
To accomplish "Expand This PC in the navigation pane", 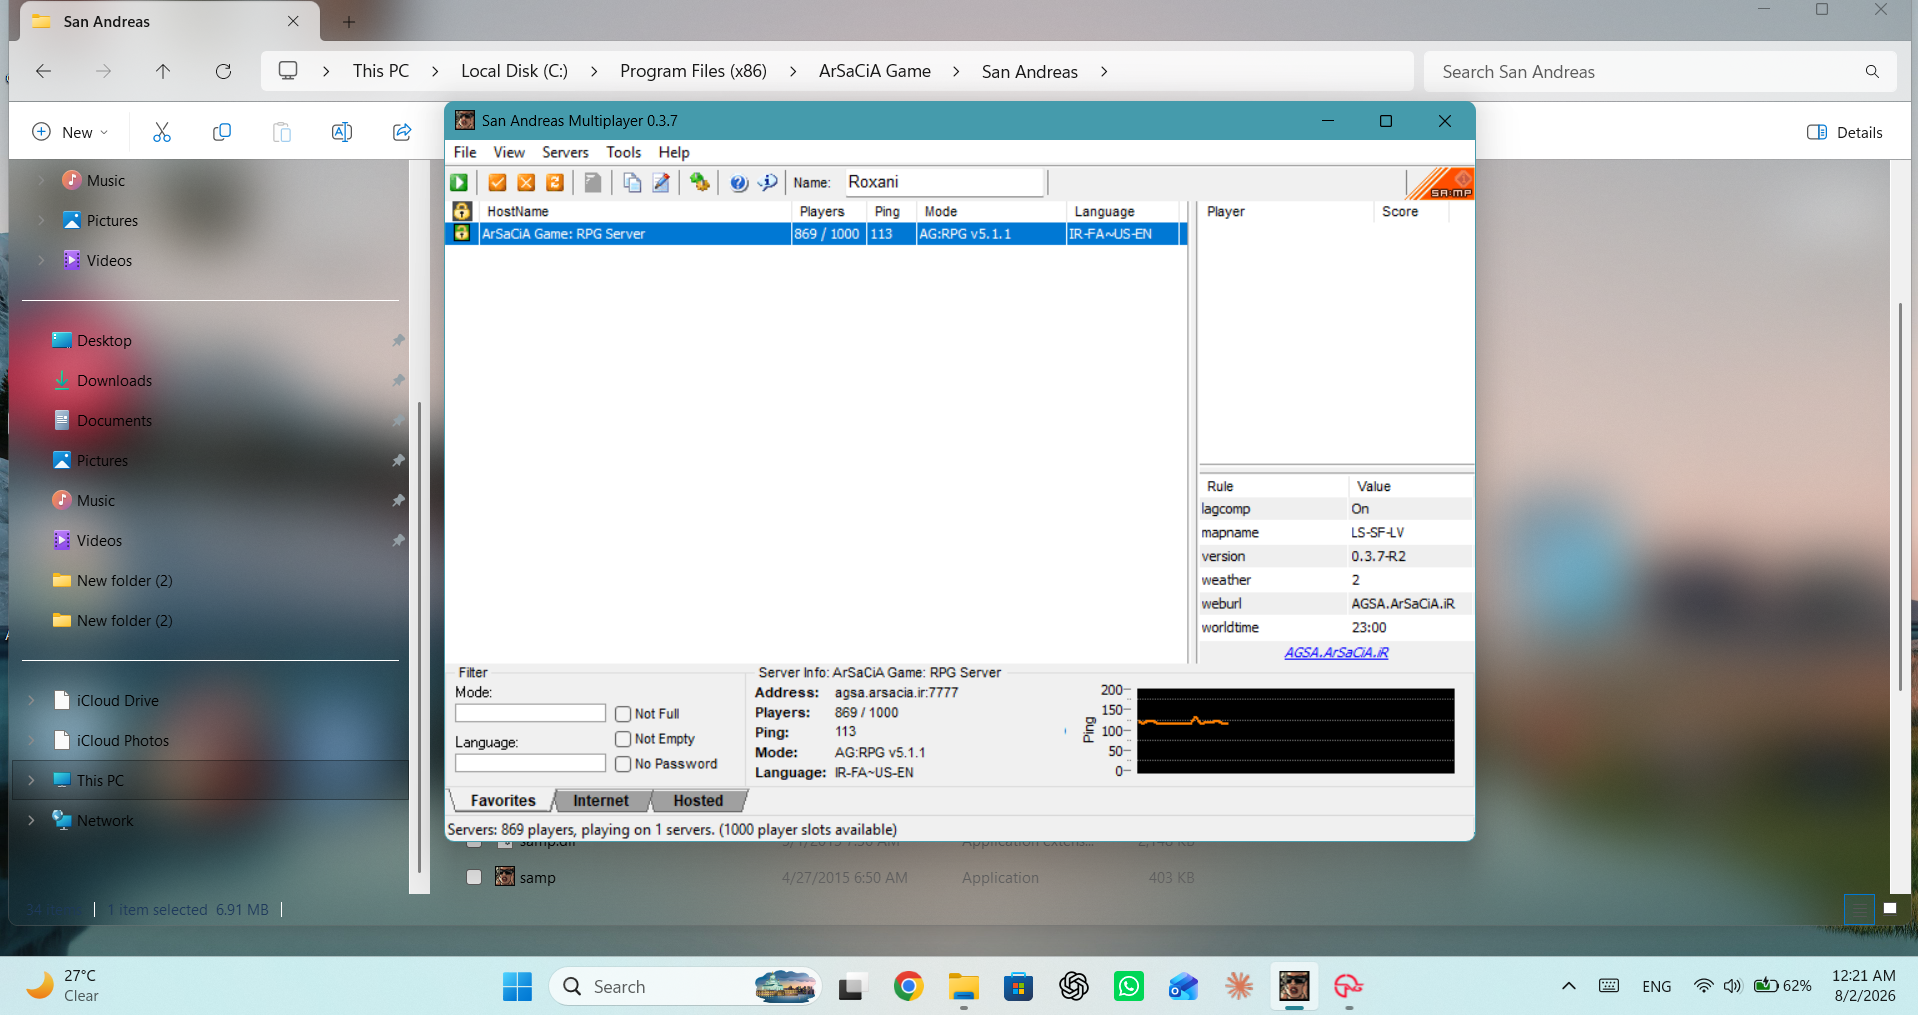I will (x=31, y=780).
